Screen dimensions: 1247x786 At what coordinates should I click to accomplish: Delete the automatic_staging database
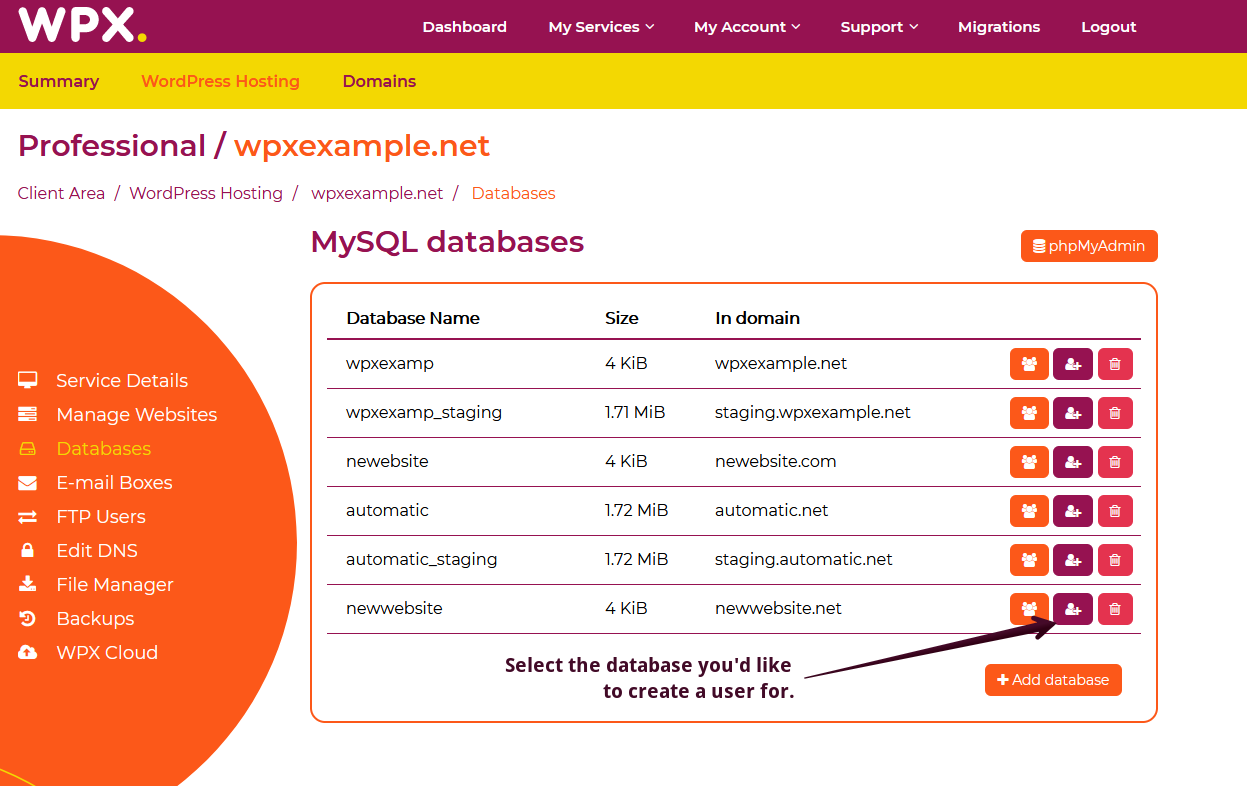click(1115, 560)
